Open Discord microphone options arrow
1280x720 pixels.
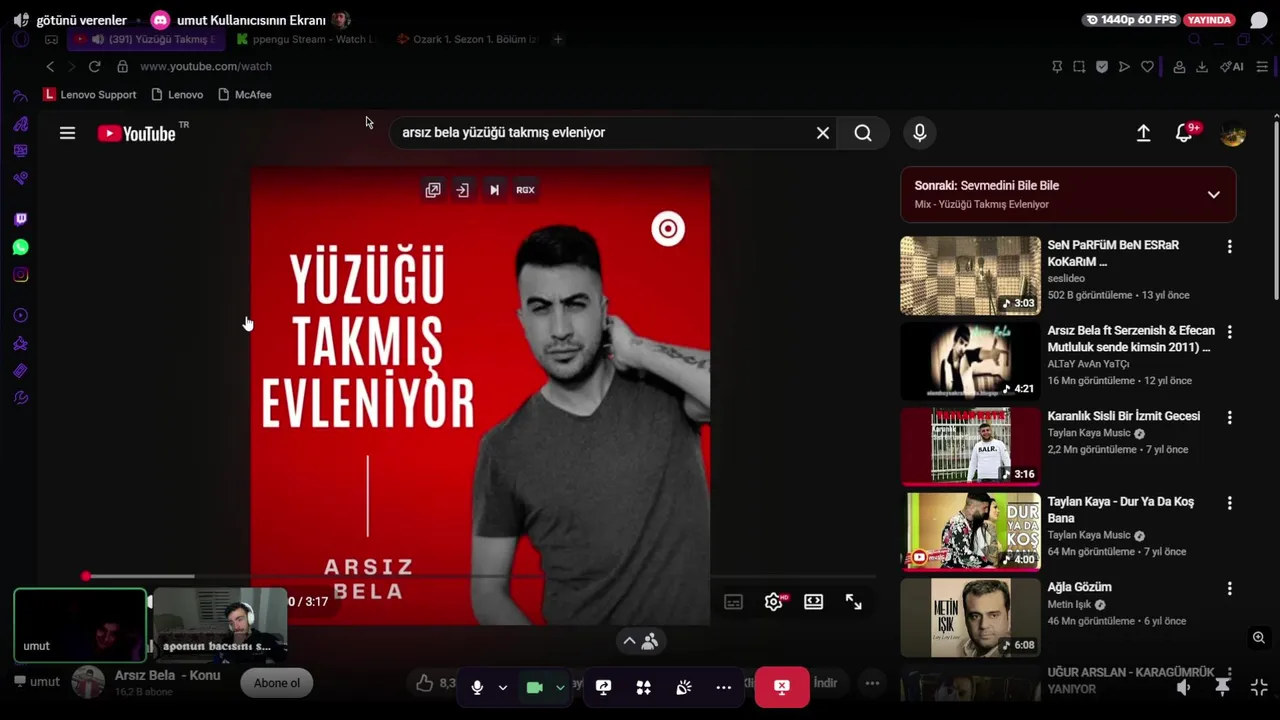(503, 687)
